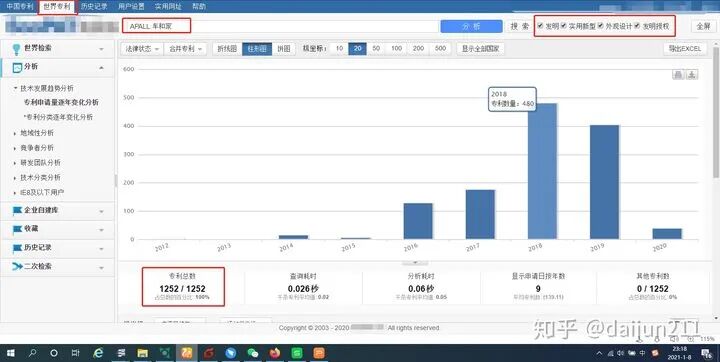Image resolution: width=720 pixels, height=362 pixels.
Task: Click the flag icon beside 历史记录 in sidebar
Action: pos(17,248)
